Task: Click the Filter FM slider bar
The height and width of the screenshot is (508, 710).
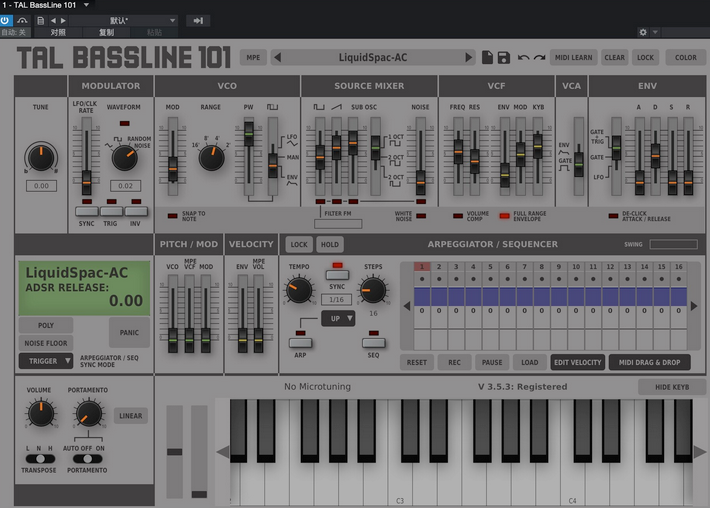Action: pos(338,224)
